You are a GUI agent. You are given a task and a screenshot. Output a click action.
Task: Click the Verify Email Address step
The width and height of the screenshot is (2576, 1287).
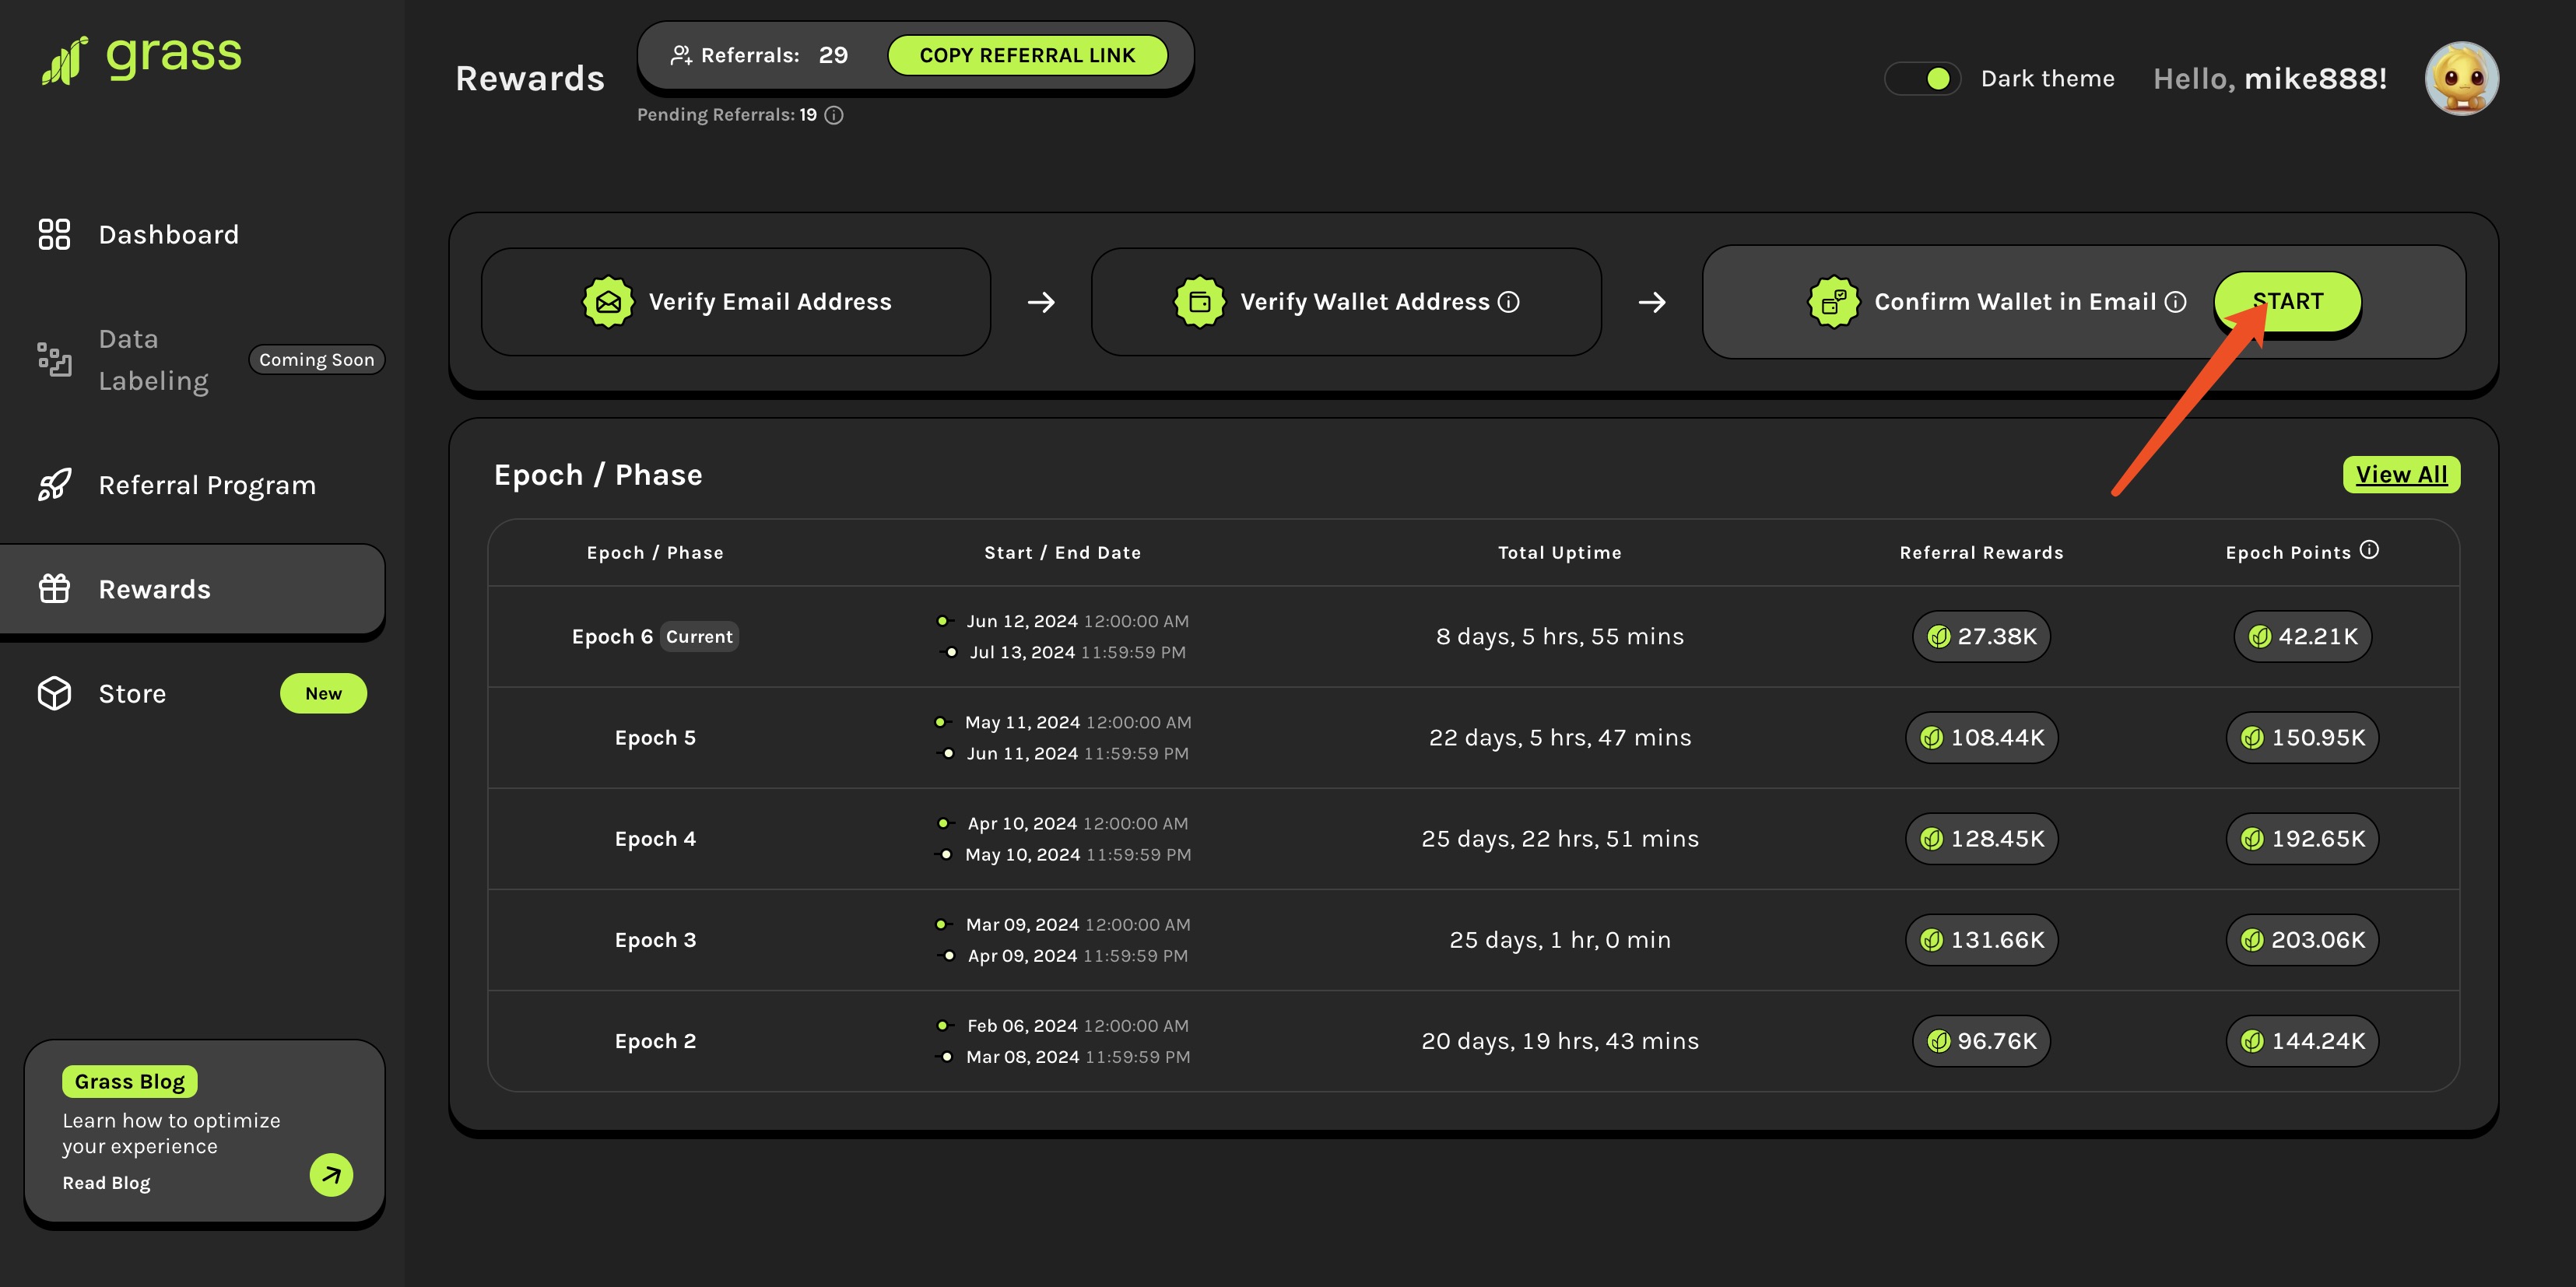click(736, 302)
